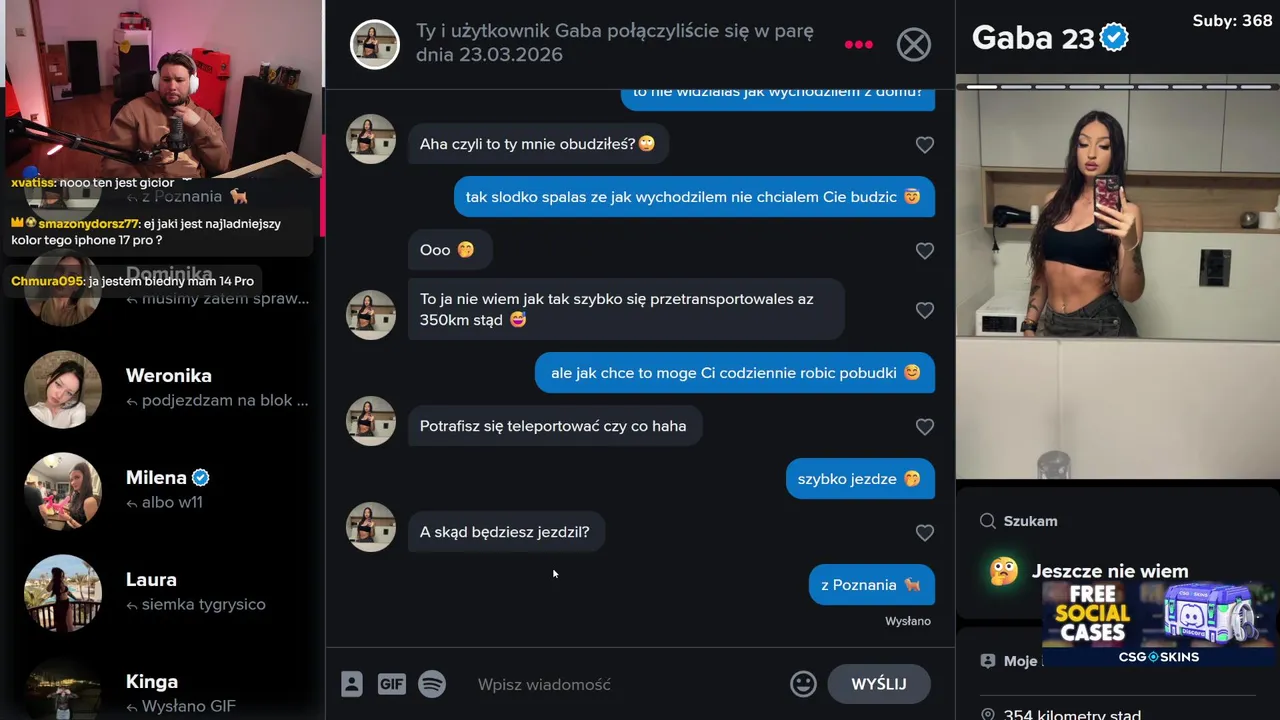The height and width of the screenshot is (720, 1280).
Task: Open Gaba's avatar in the chat header
Action: click(x=375, y=44)
